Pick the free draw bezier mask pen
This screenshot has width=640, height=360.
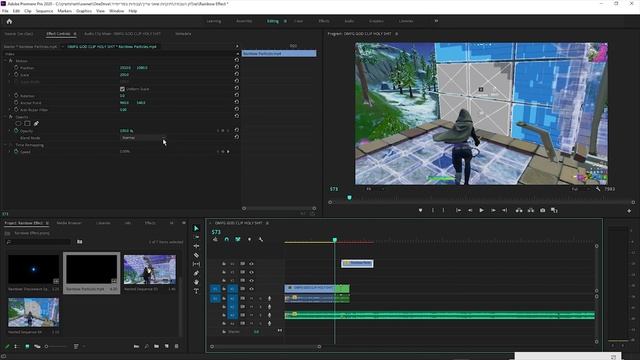point(36,123)
